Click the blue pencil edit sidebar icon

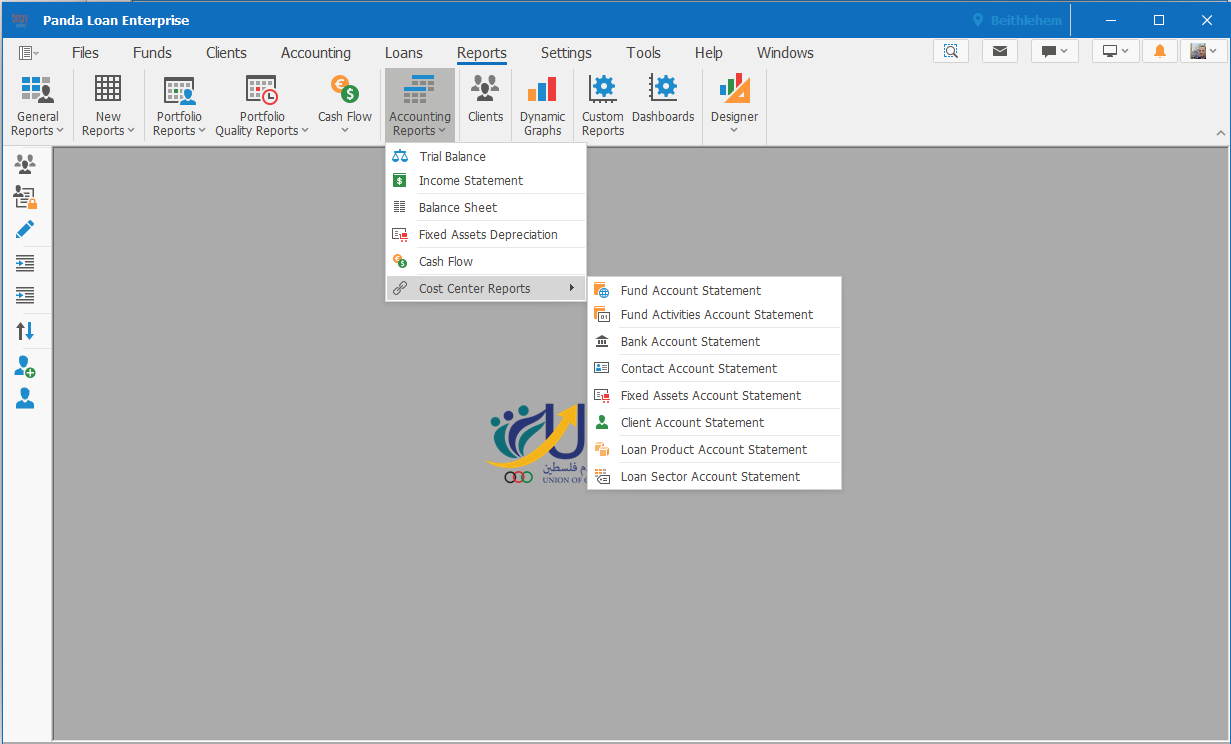click(x=25, y=230)
